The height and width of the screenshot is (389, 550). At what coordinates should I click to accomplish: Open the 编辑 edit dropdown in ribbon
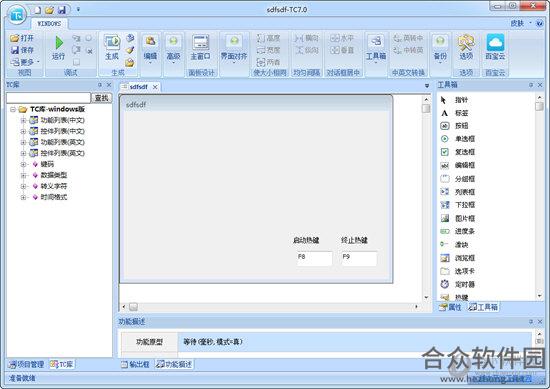pyautogui.click(x=150, y=49)
